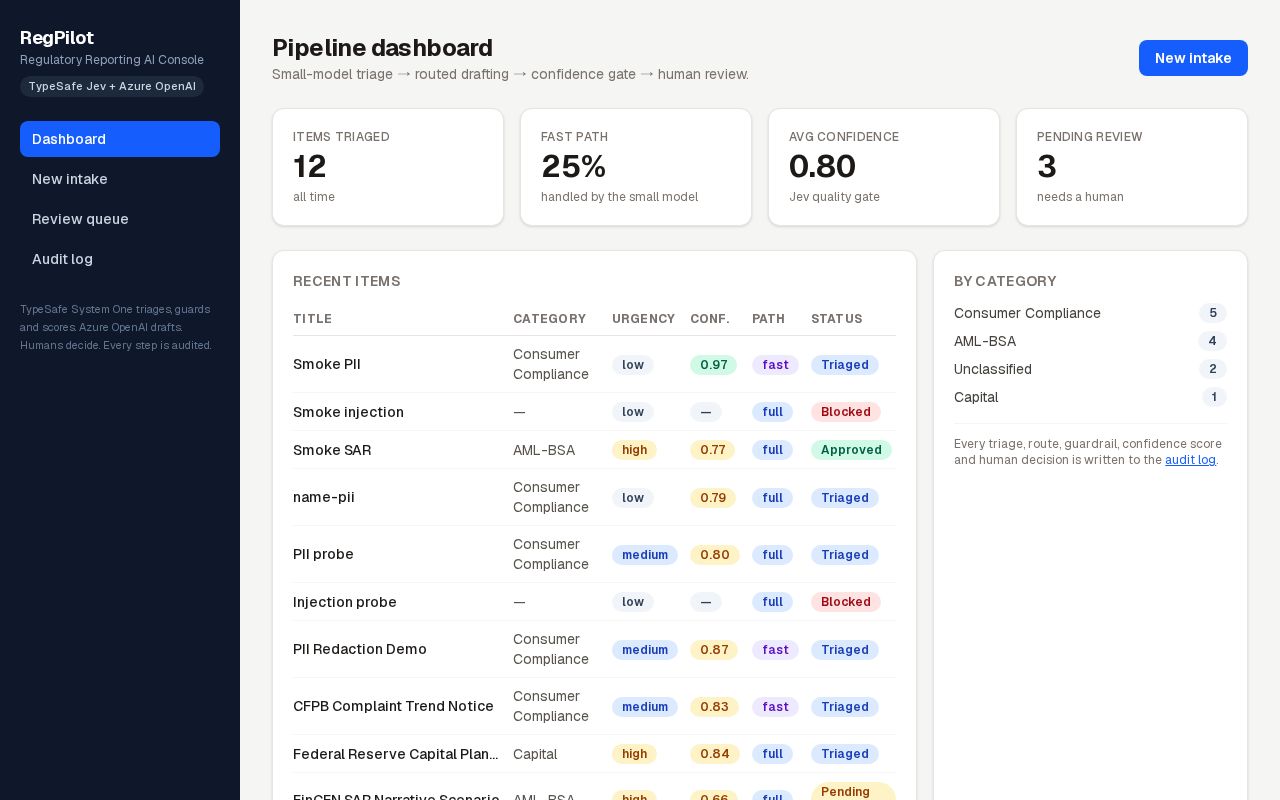Open the PII Redaction Demo item
This screenshot has height=800, width=1280.
pos(360,649)
